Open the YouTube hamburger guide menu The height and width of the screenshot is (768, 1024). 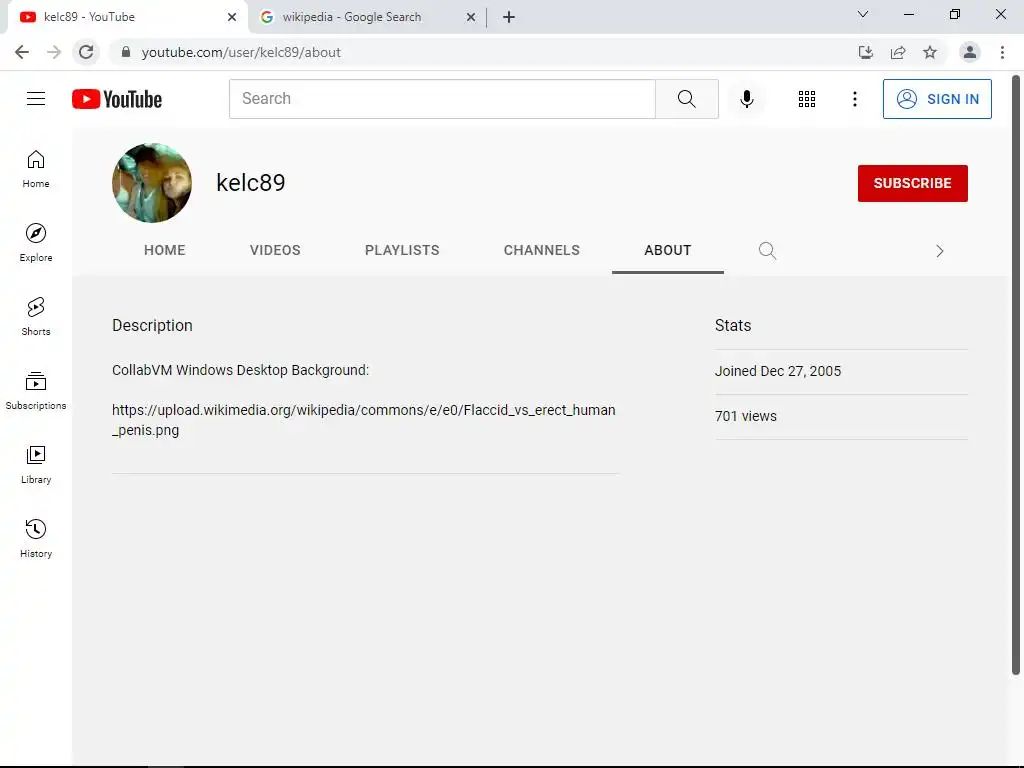pos(36,99)
